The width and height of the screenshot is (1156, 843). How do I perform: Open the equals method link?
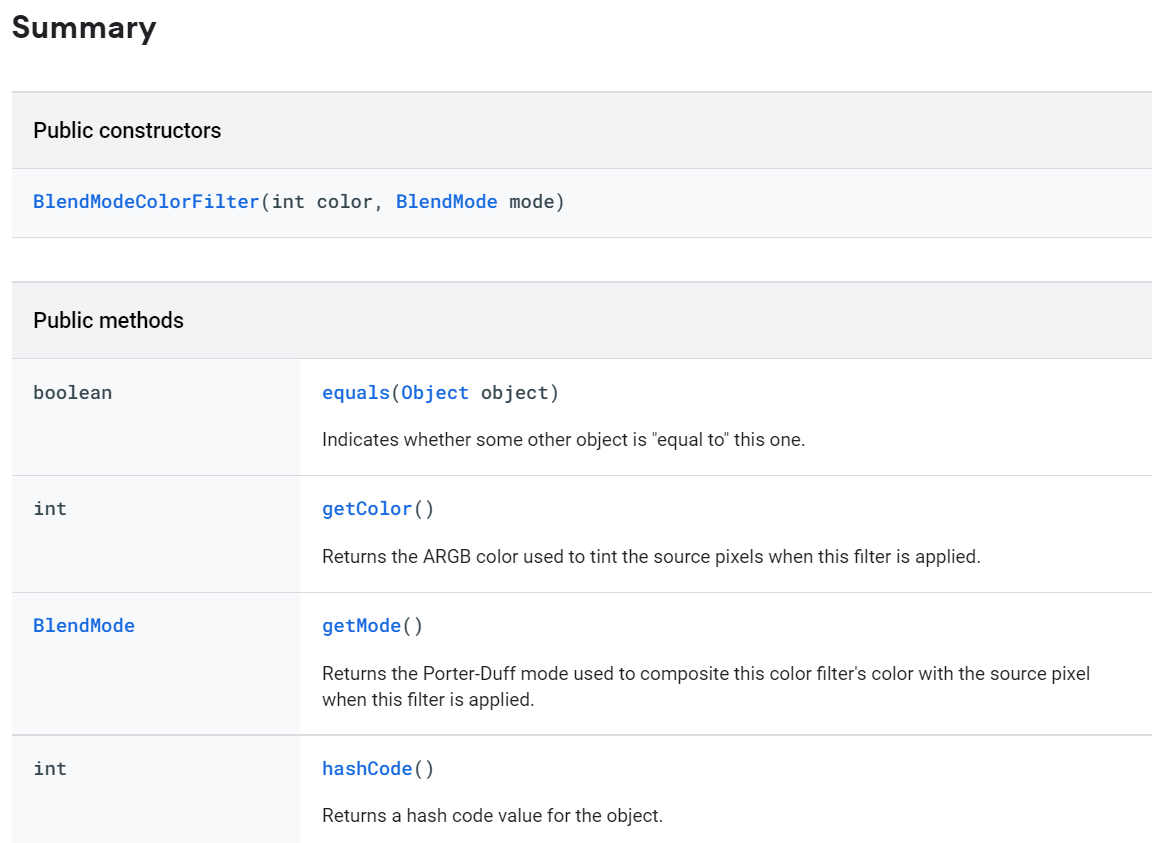[x=355, y=393]
